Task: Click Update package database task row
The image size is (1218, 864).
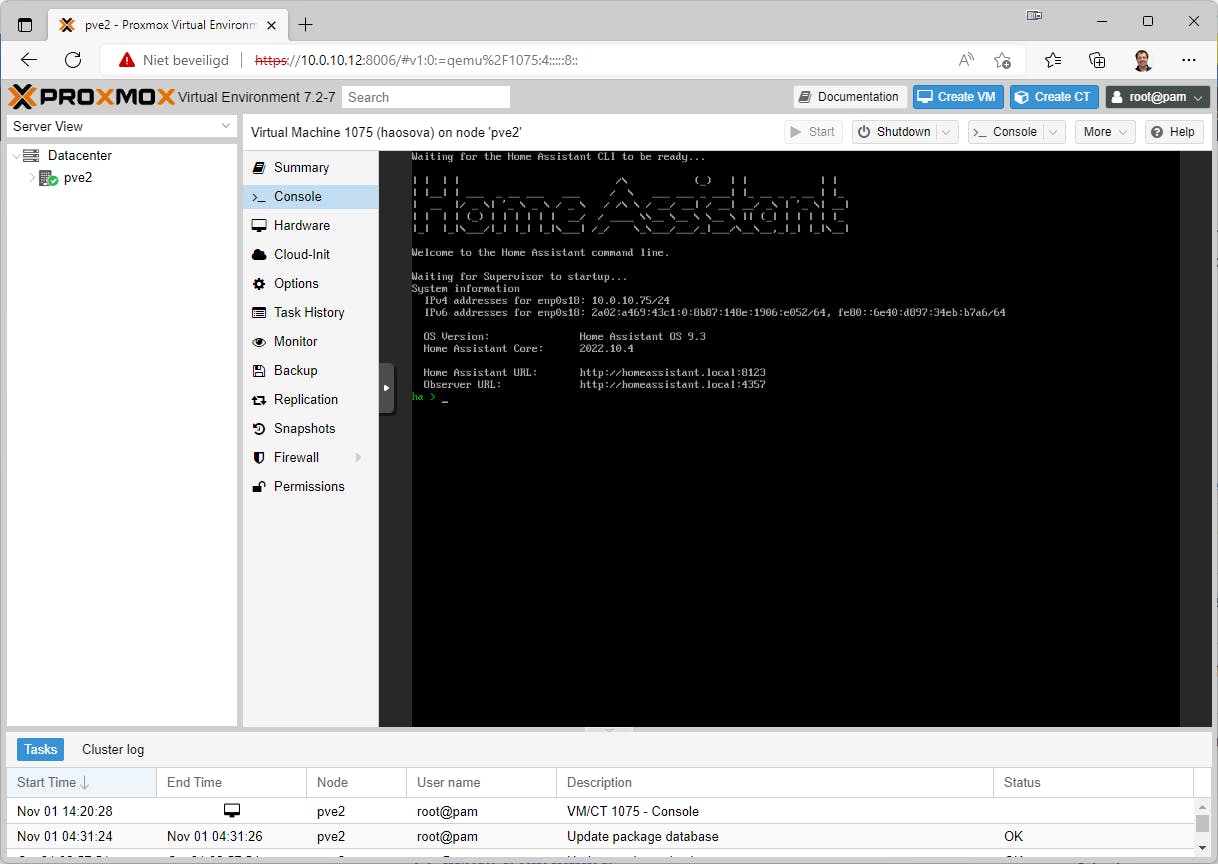Action: tap(600, 836)
